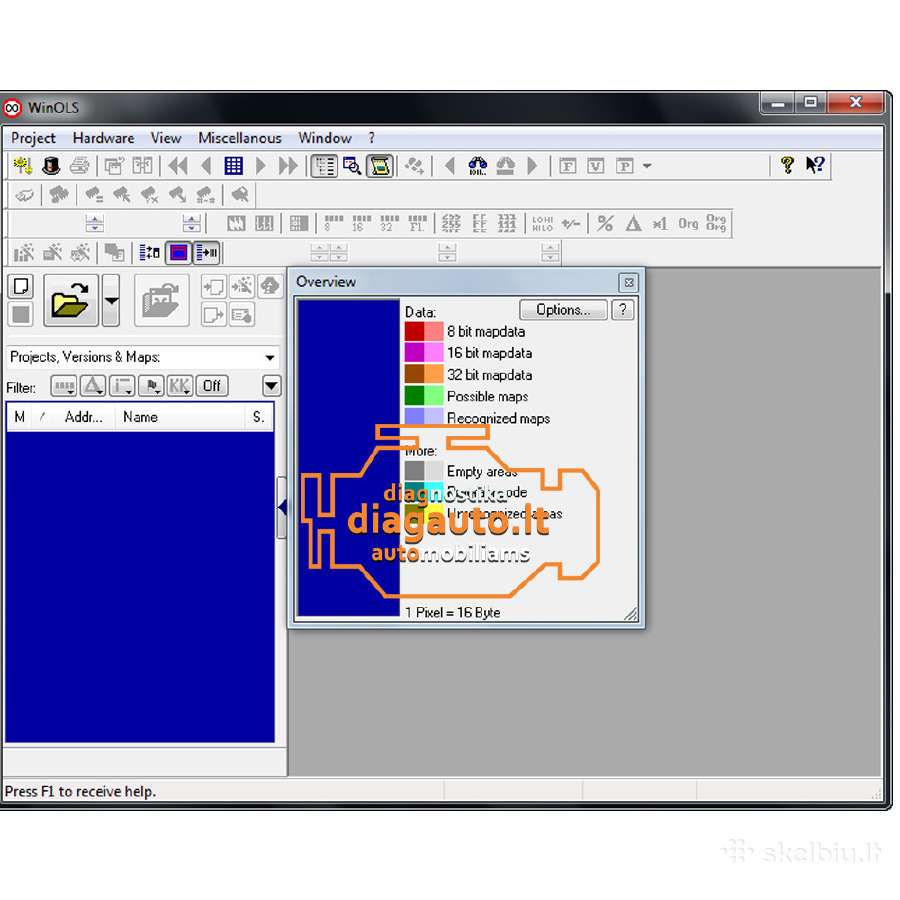Open the Hardware menu
This screenshot has width=900, height=900.
pos(103,138)
